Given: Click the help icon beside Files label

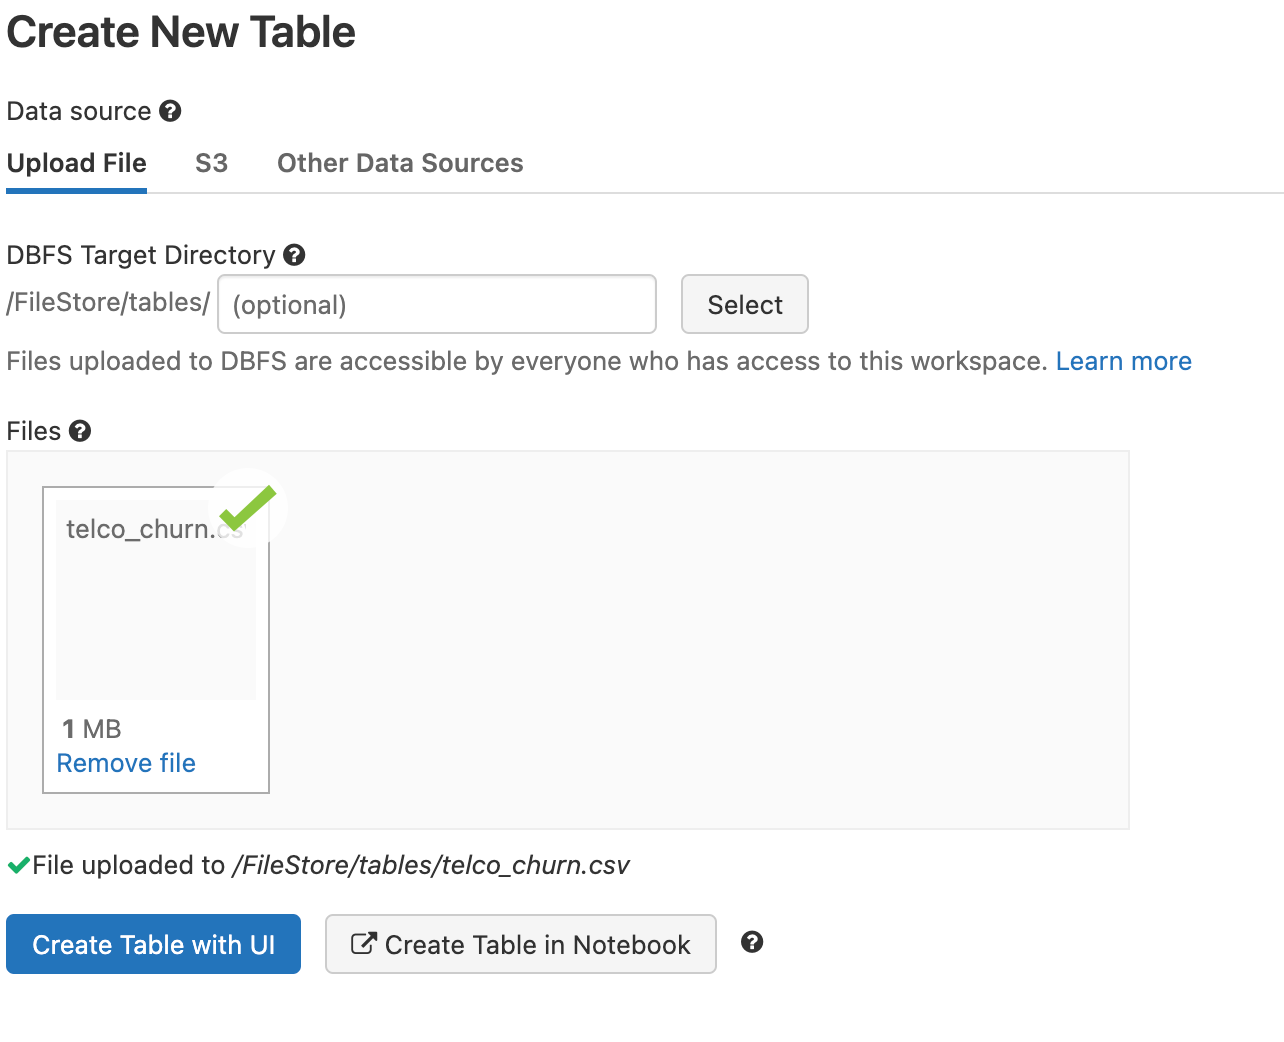Looking at the screenshot, I should (80, 431).
